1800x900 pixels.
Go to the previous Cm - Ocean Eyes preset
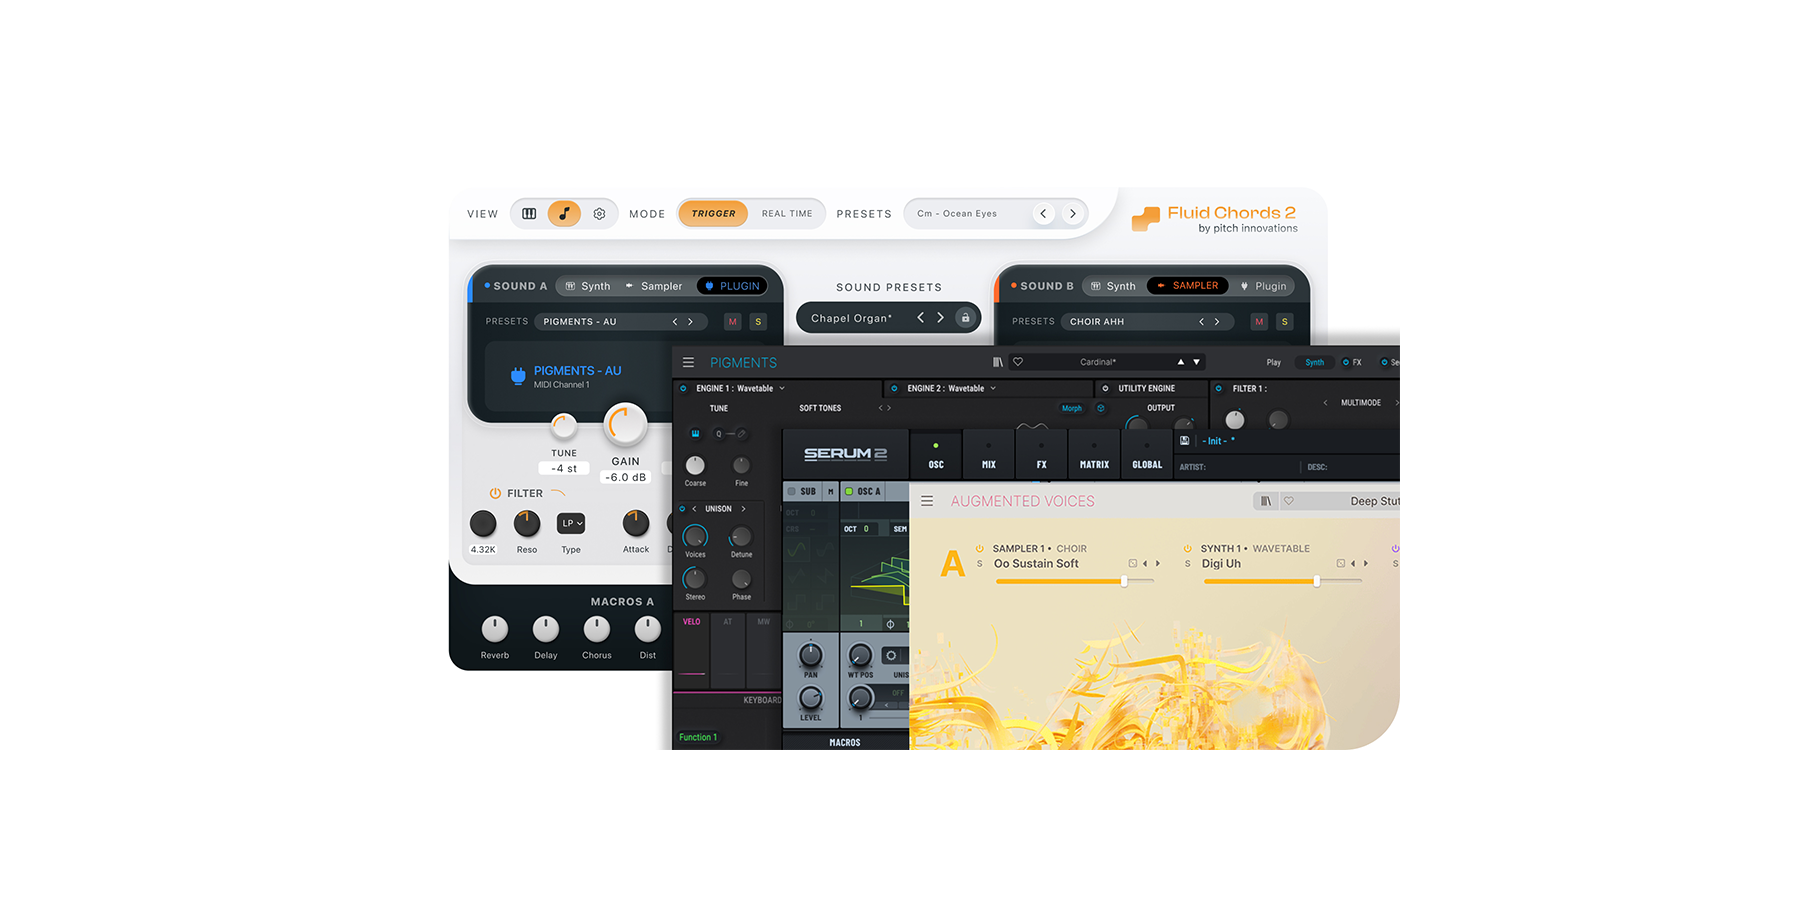(x=1043, y=214)
